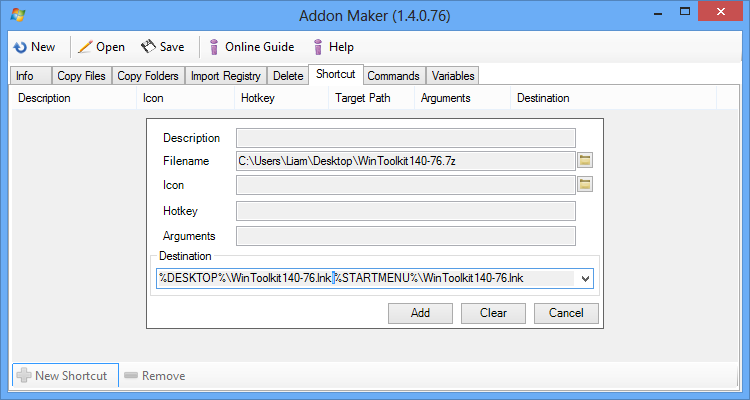Open the Online Guide
Screen dimensions: 750x400
[252, 47]
